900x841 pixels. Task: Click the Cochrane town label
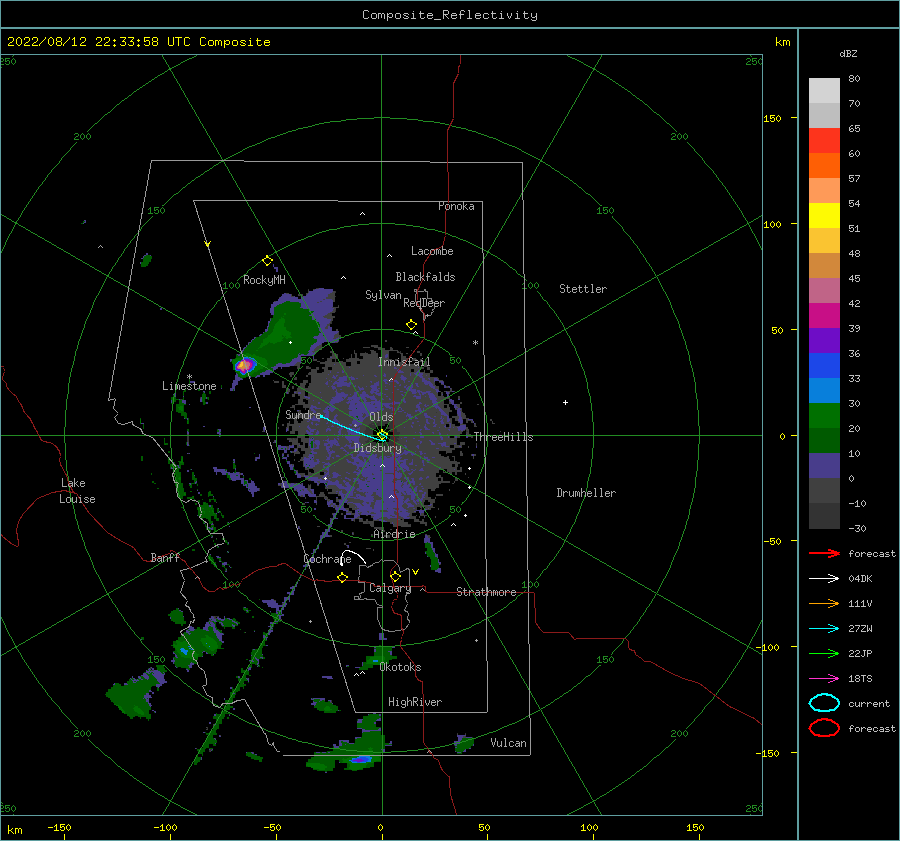point(327,559)
